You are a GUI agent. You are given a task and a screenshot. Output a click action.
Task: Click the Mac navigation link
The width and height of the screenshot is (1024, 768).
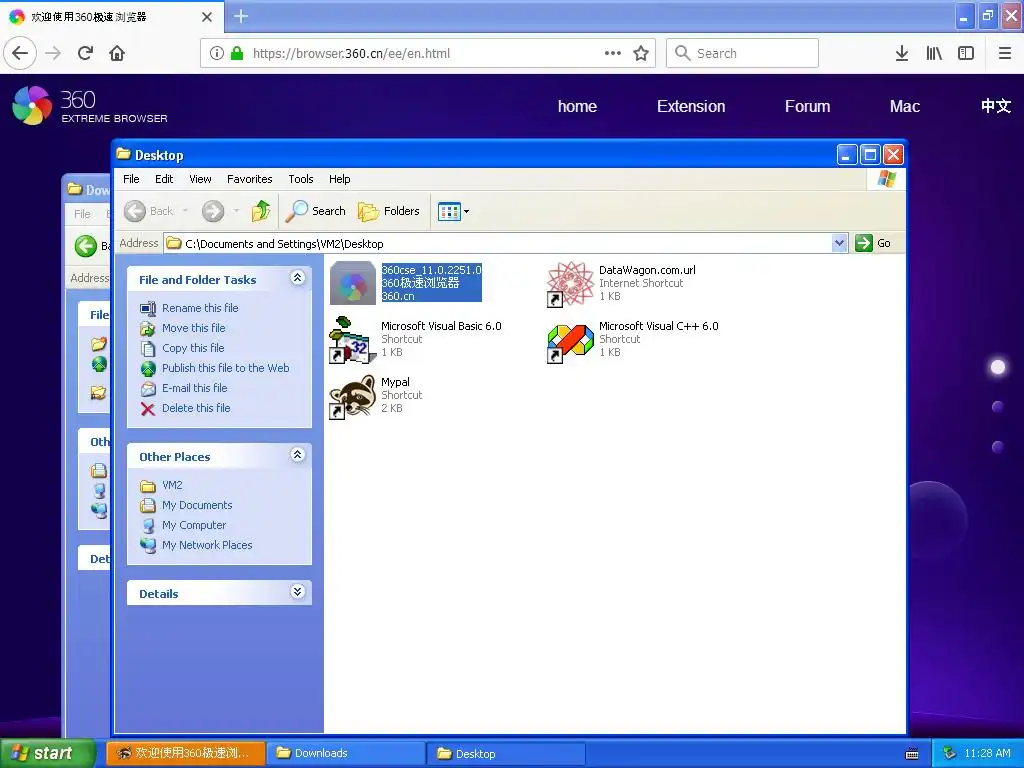coord(904,106)
